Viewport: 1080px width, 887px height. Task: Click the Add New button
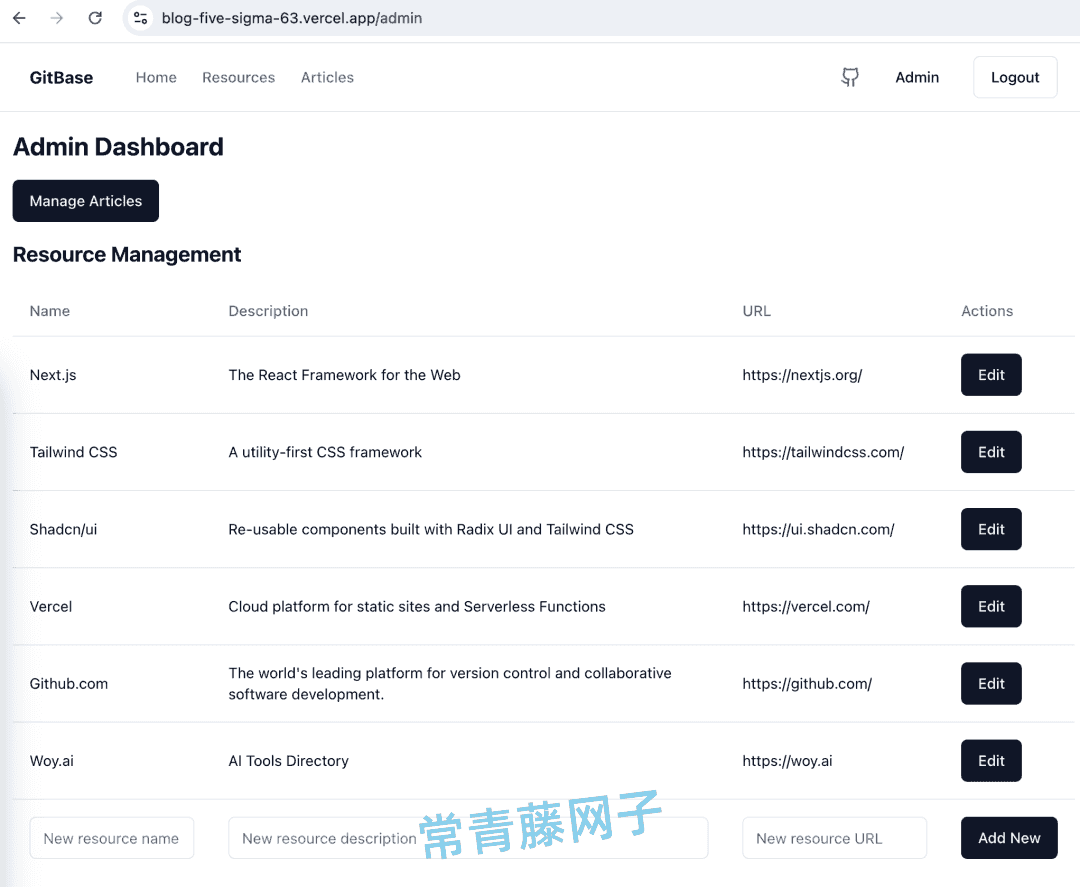pos(1009,838)
